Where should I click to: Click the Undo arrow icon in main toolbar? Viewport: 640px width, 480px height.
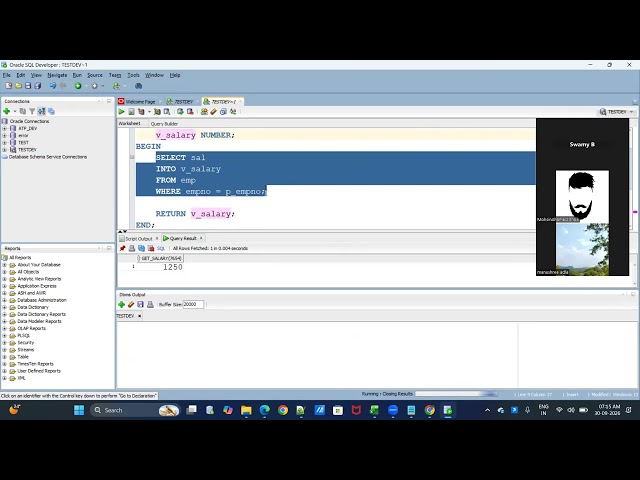click(53, 86)
